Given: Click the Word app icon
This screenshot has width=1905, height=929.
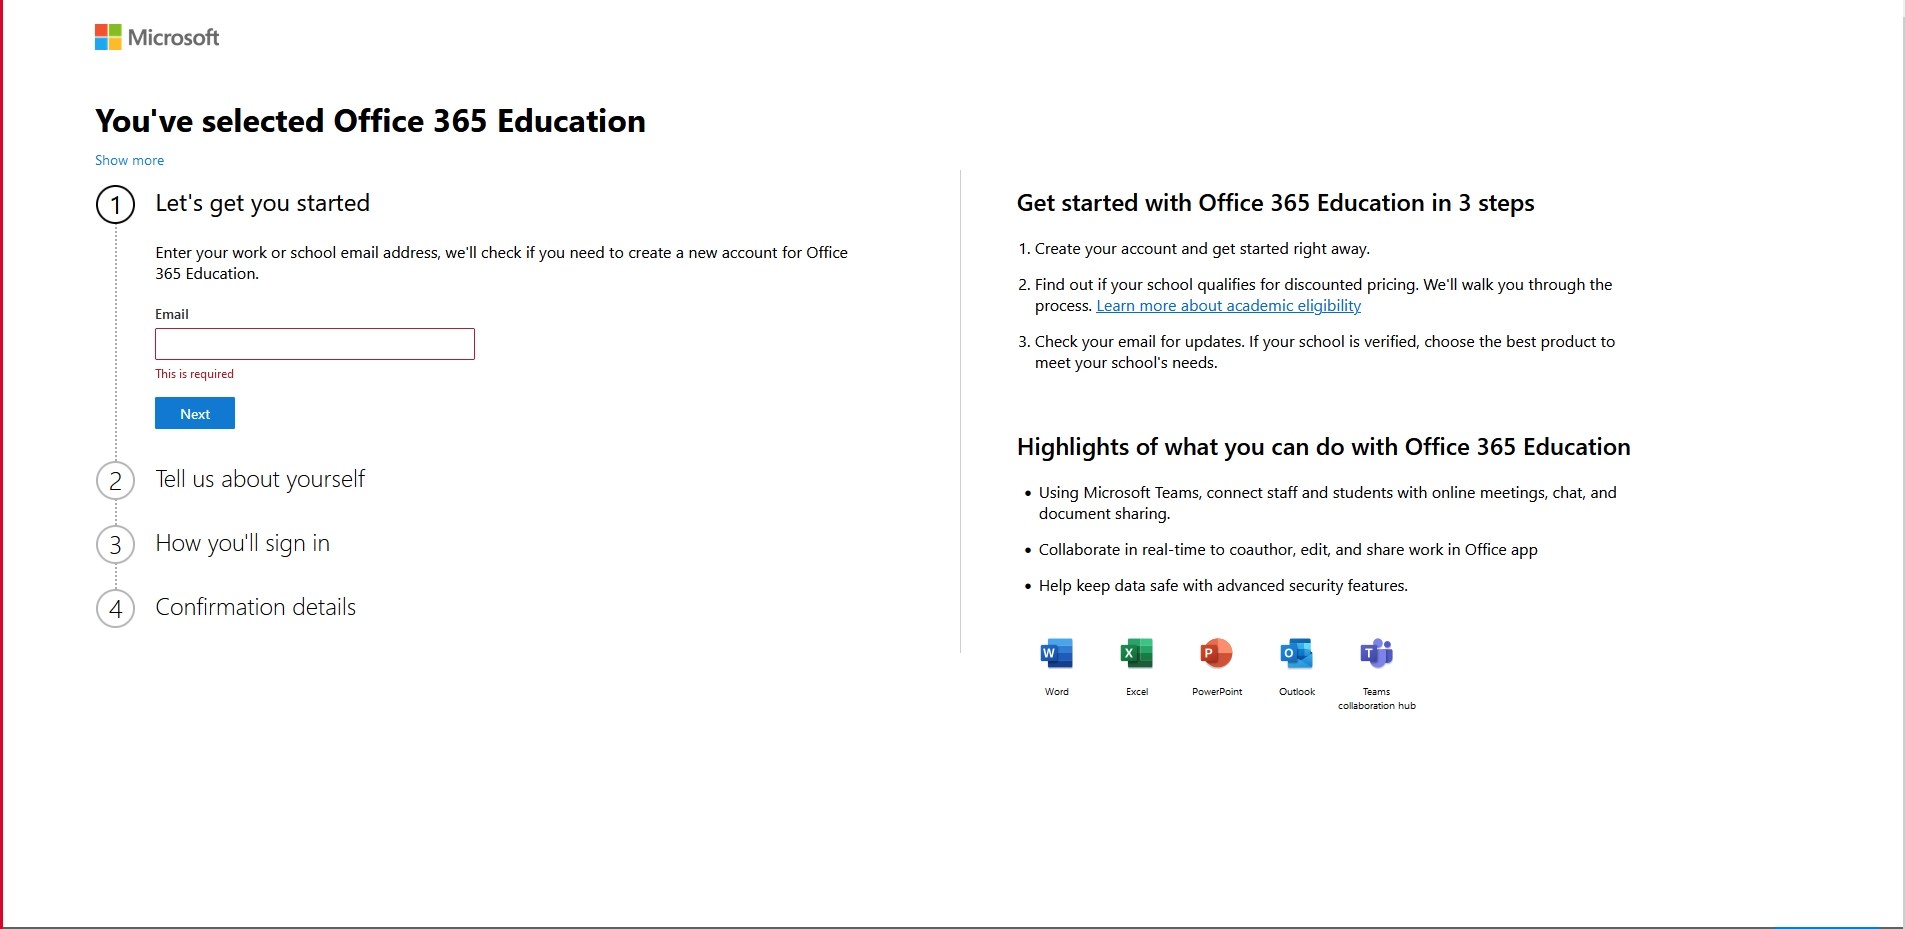Looking at the screenshot, I should (x=1055, y=655).
